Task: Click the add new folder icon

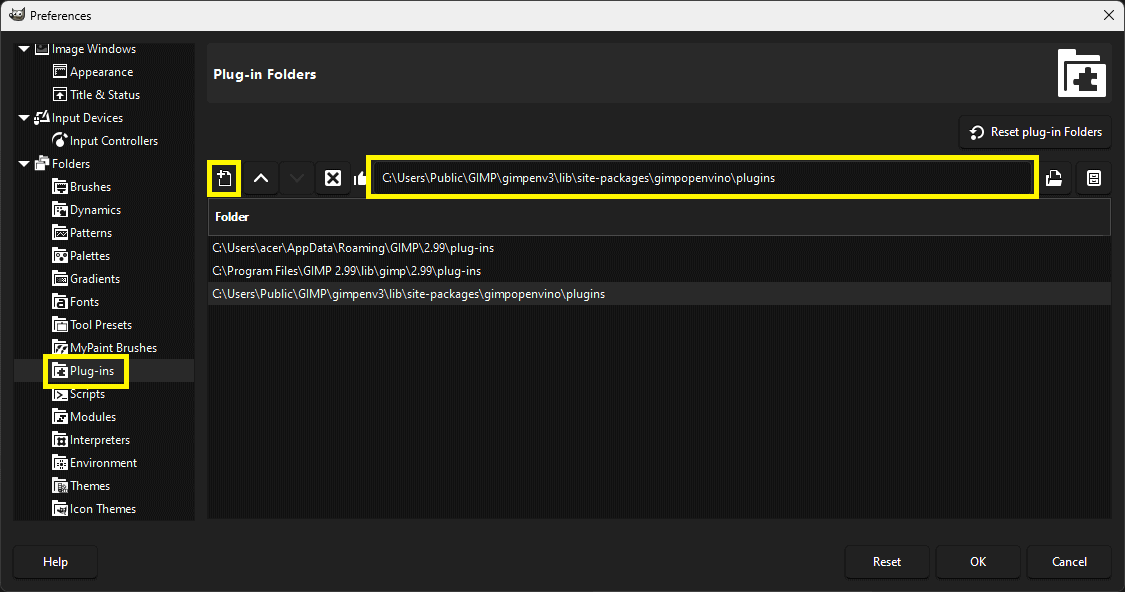Action: pos(224,178)
